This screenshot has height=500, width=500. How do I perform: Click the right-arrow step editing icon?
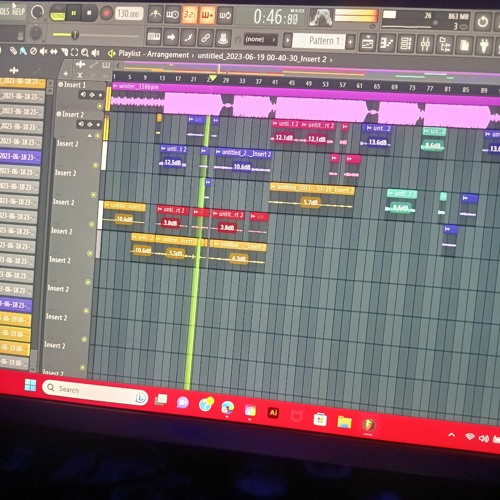point(171,37)
